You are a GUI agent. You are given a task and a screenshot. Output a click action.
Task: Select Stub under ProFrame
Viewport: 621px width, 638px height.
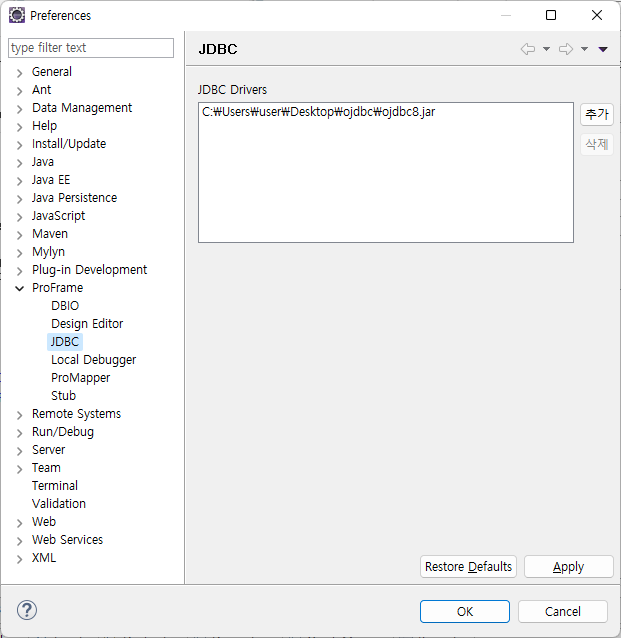[x=63, y=395]
